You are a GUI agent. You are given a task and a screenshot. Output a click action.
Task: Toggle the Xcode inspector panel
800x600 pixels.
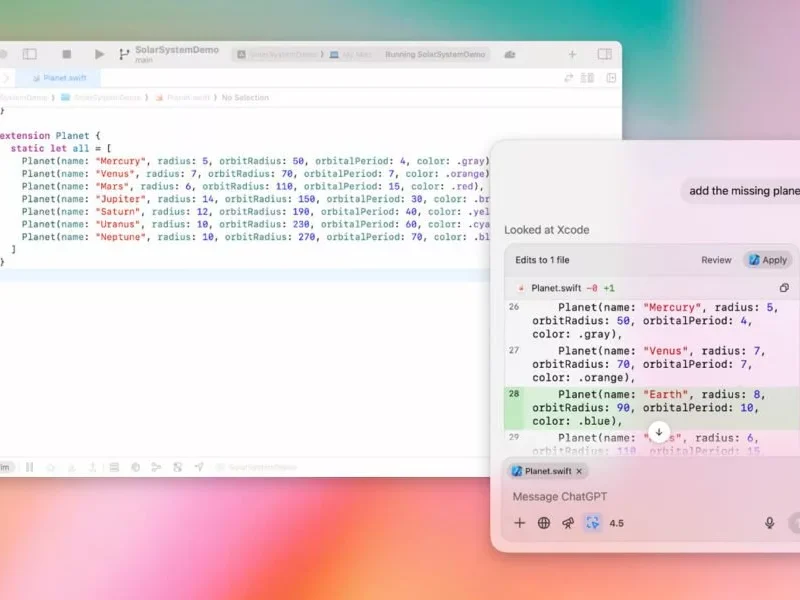(x=605, y=54)
